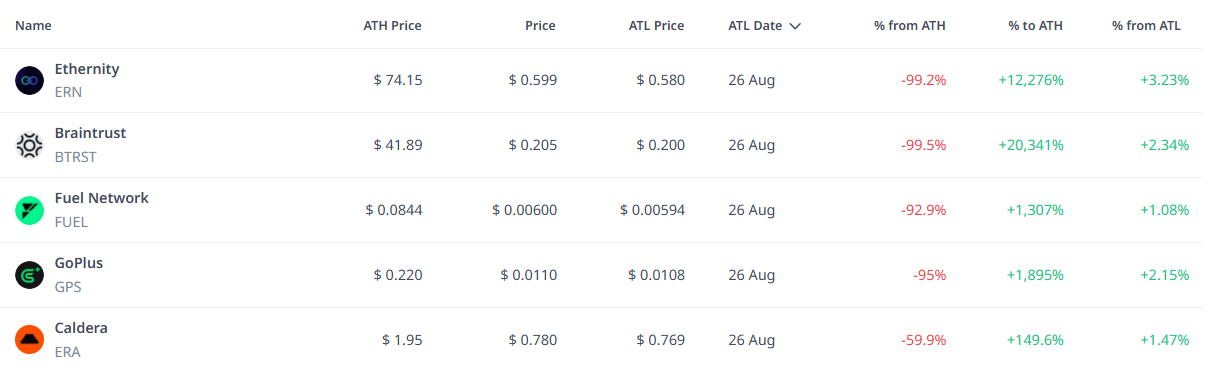This screenshot has width=1211, height=370.
Task: Click the Caldera orange logo icon
Action: (x=30, y=340)
